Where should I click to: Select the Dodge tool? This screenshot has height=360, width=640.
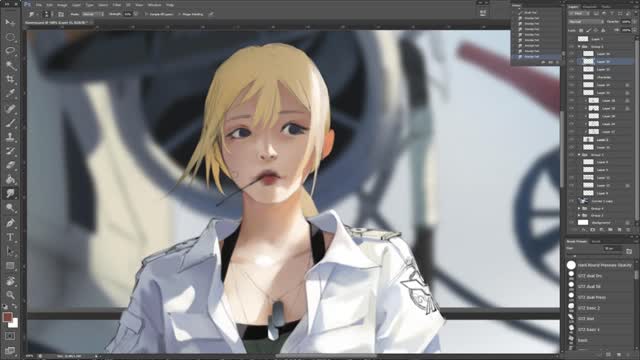click(10, 208)
